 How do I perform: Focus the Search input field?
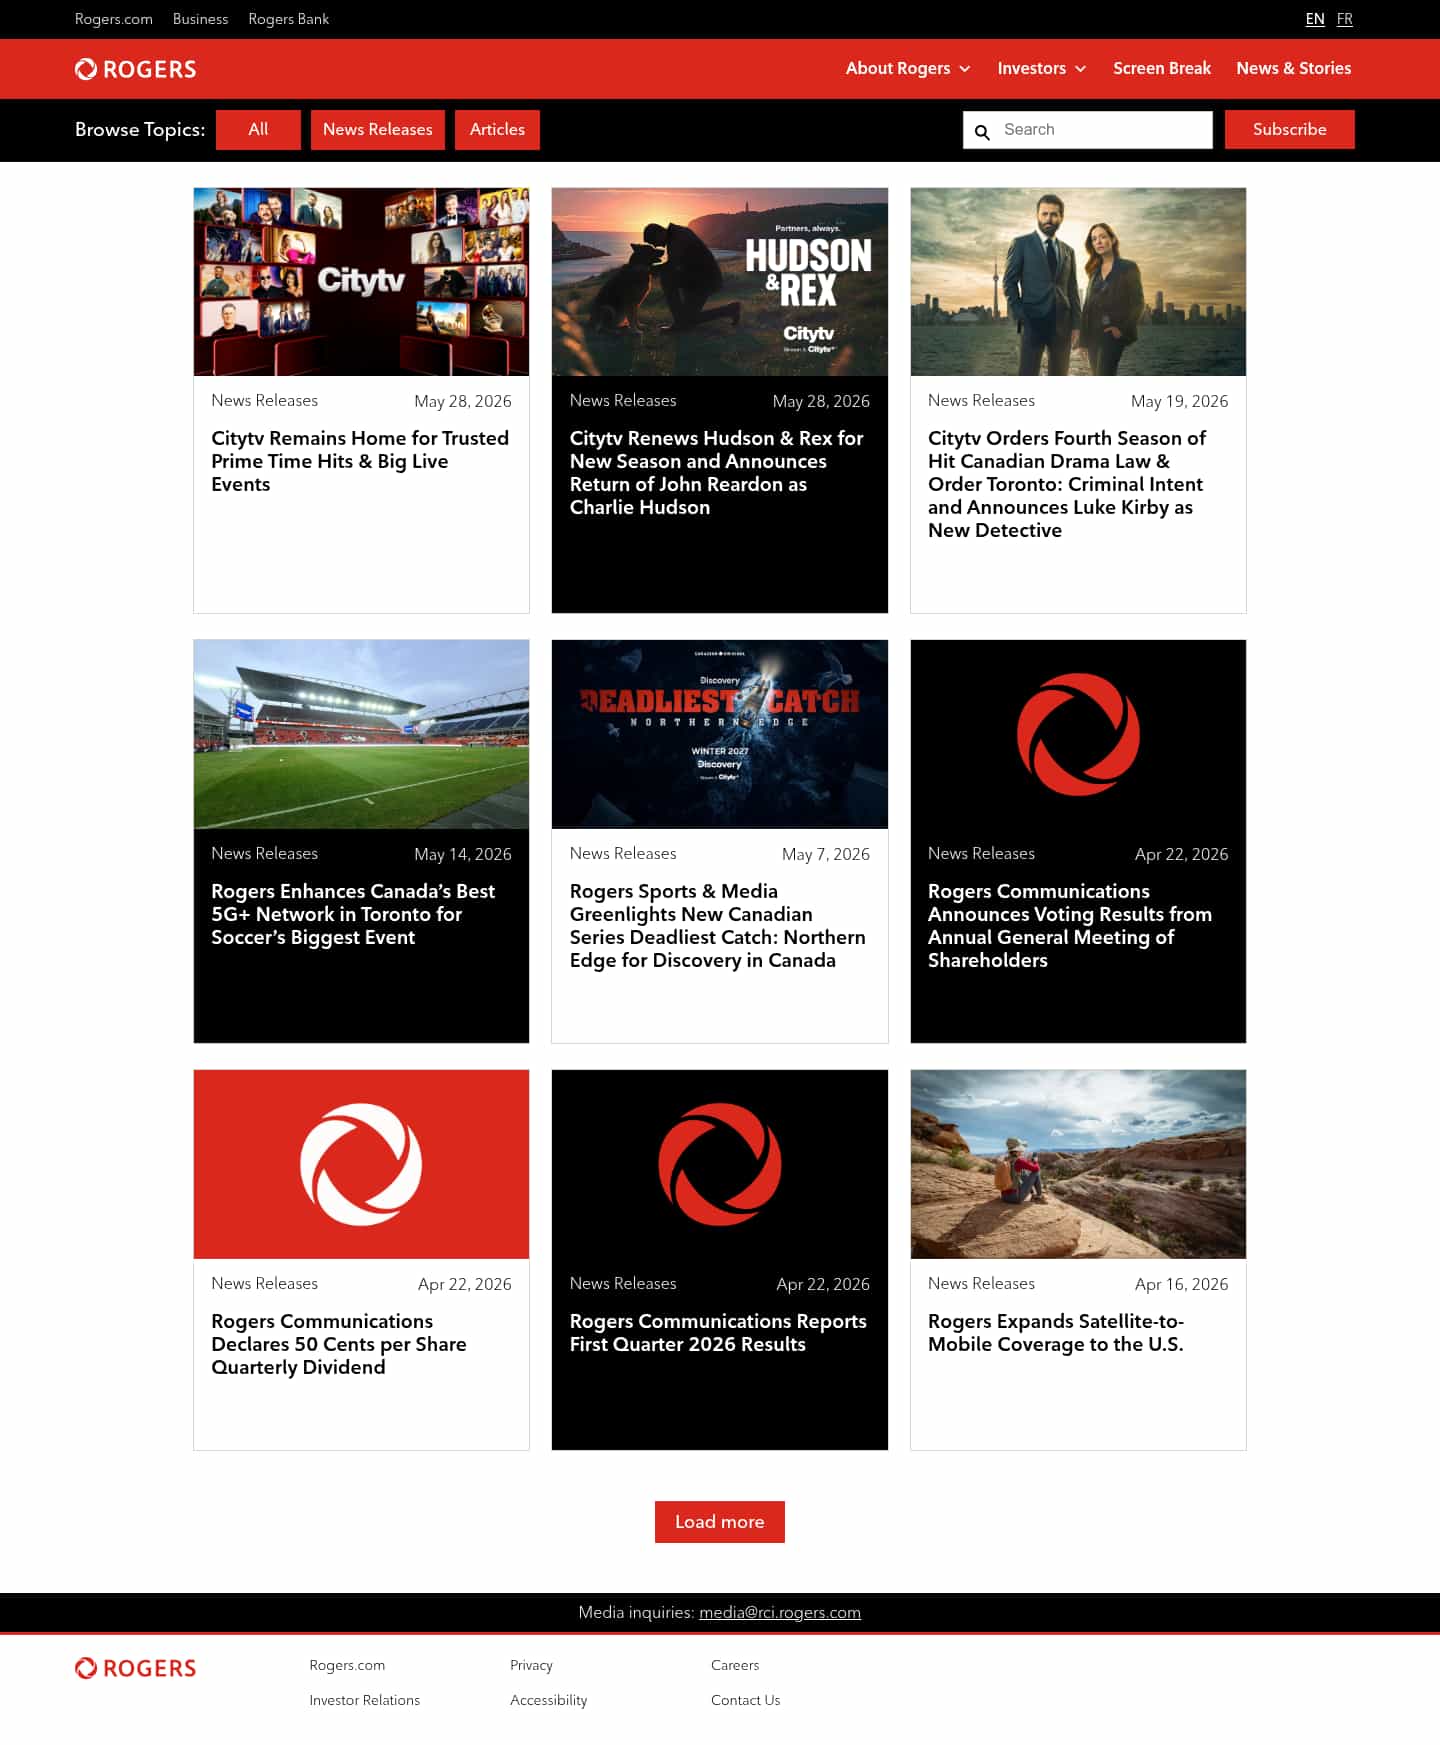click(x=1088, y=130)
